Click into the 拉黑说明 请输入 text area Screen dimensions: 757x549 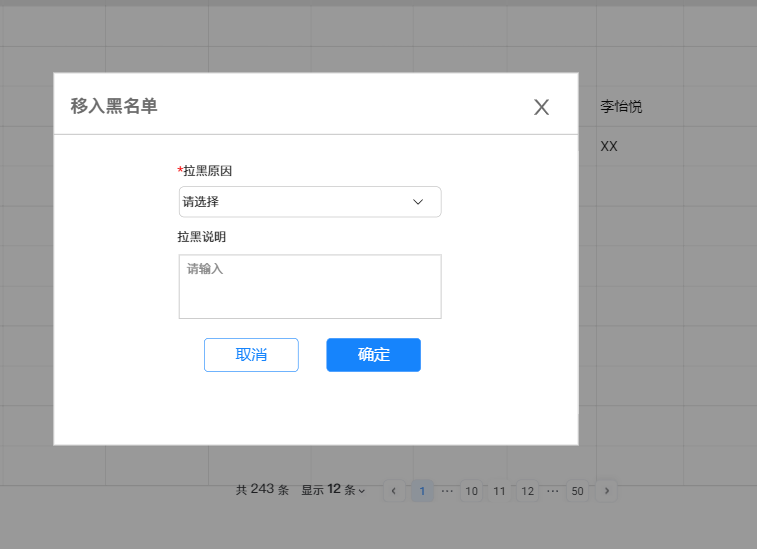pos(310,287)
